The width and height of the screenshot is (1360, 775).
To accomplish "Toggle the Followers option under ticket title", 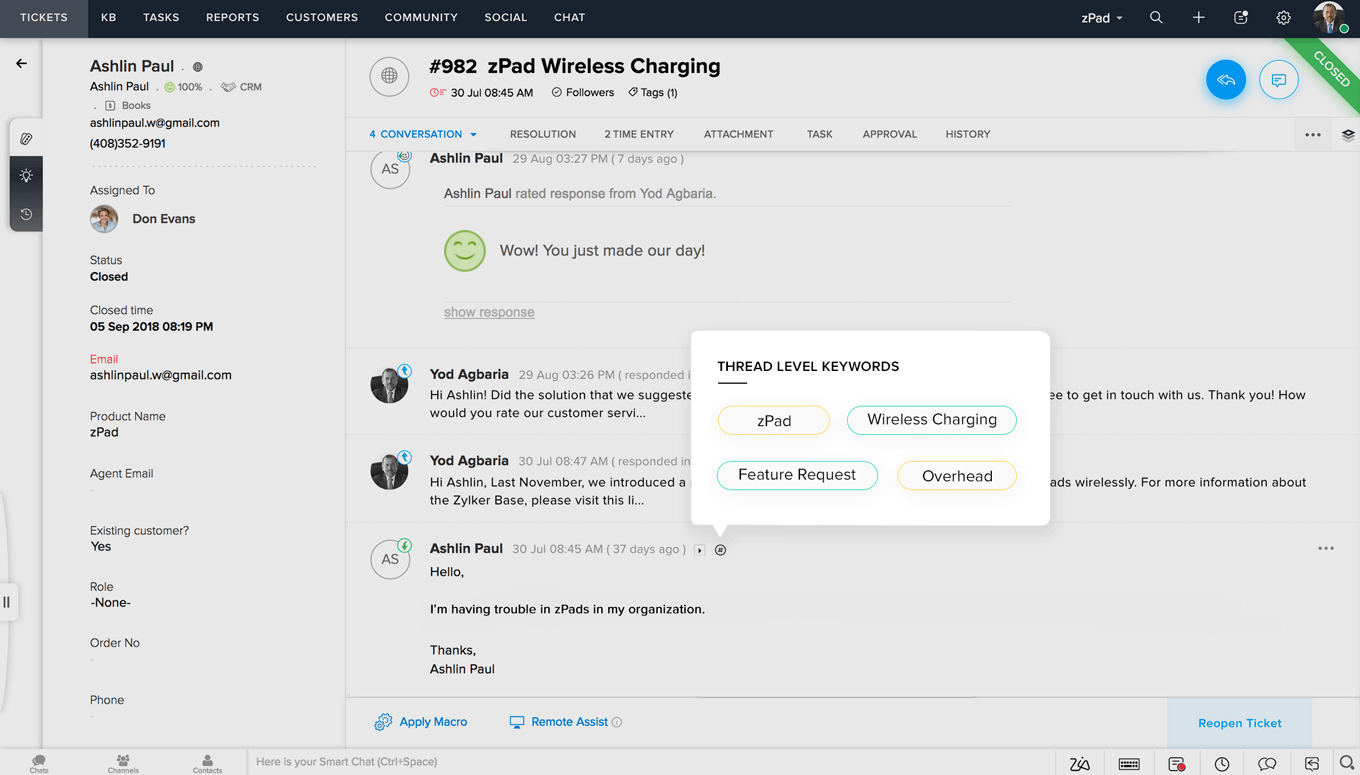I will pyautogui.click(x=583, y=93).
